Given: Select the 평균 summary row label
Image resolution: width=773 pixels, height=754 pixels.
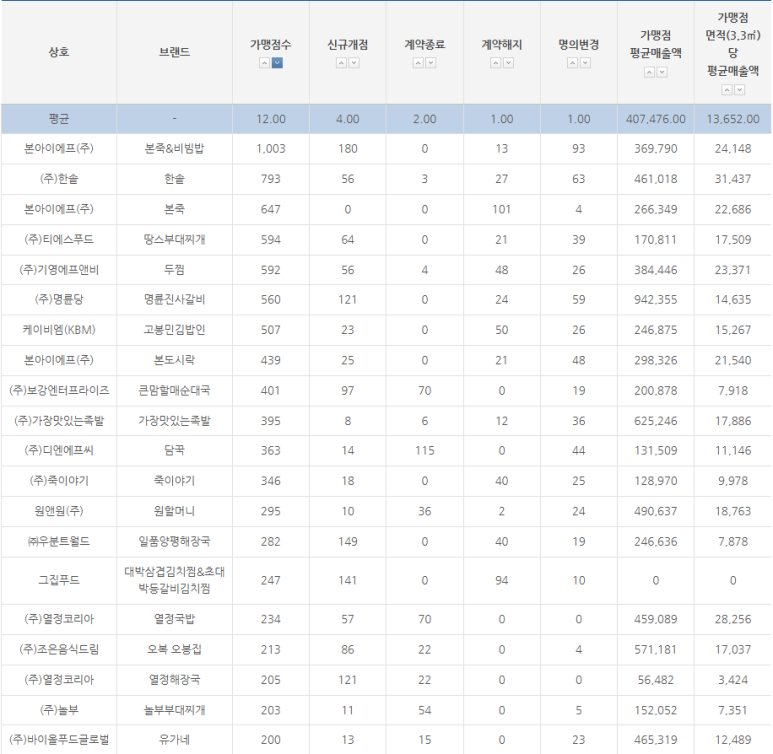Looking at the screenshot, I should pyautogui.click(x=59, y=119).
